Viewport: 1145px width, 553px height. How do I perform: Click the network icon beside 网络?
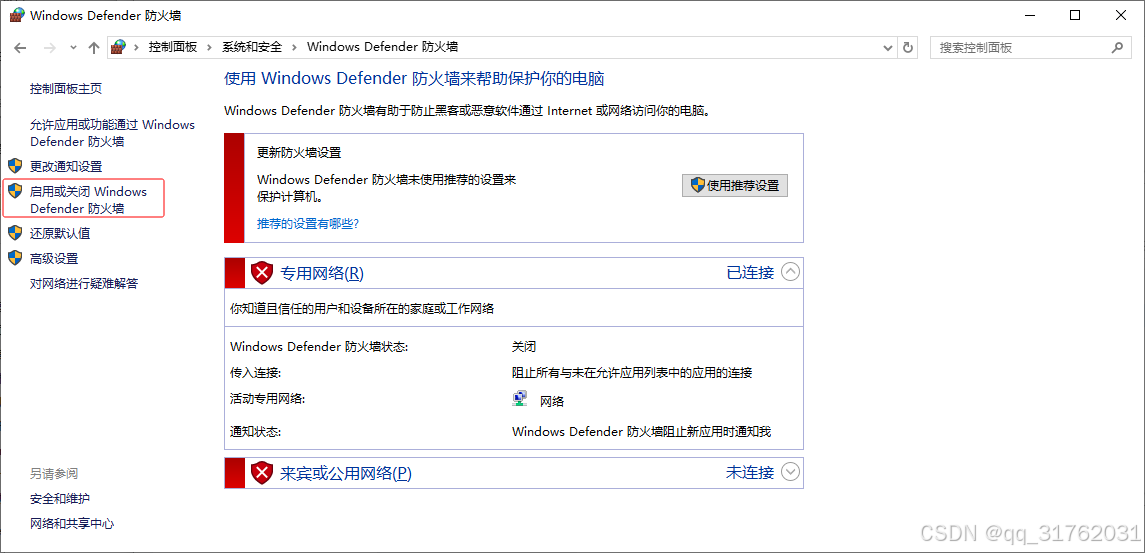coord(520,399)
